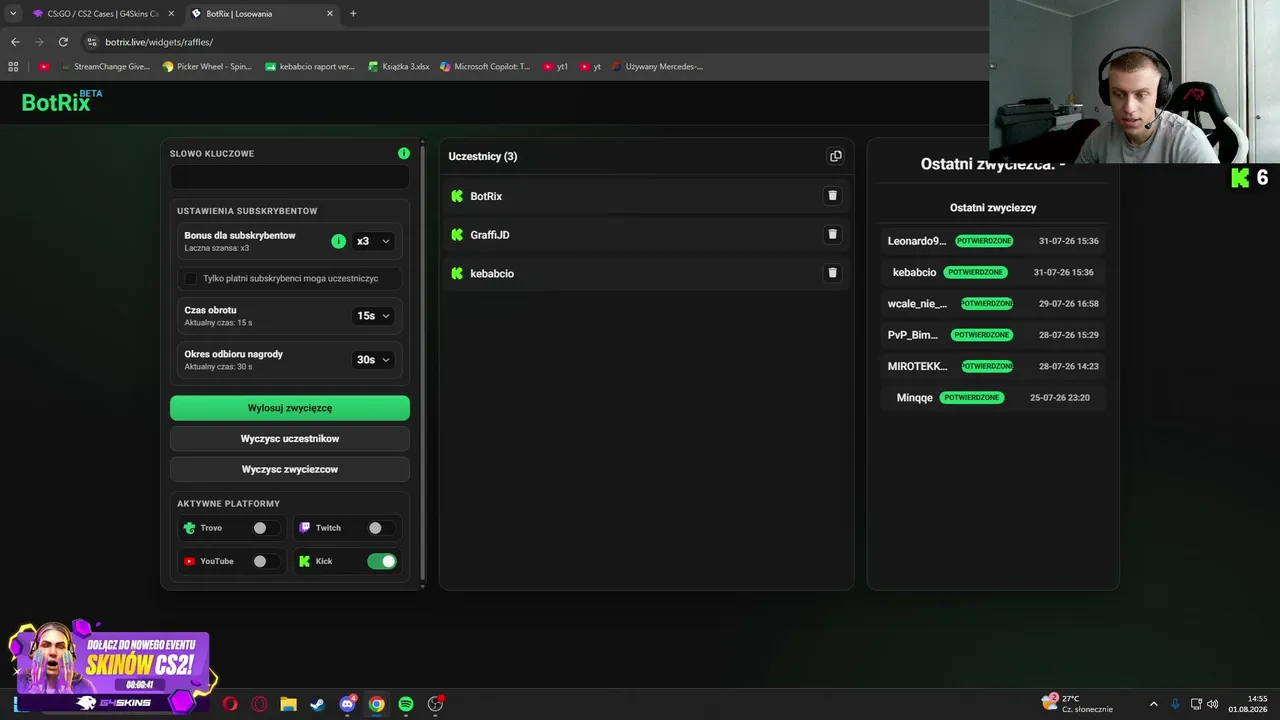Open OBS Studio from the taskbar
This screenshot has height=720, width=1280.
pos(435,704)
